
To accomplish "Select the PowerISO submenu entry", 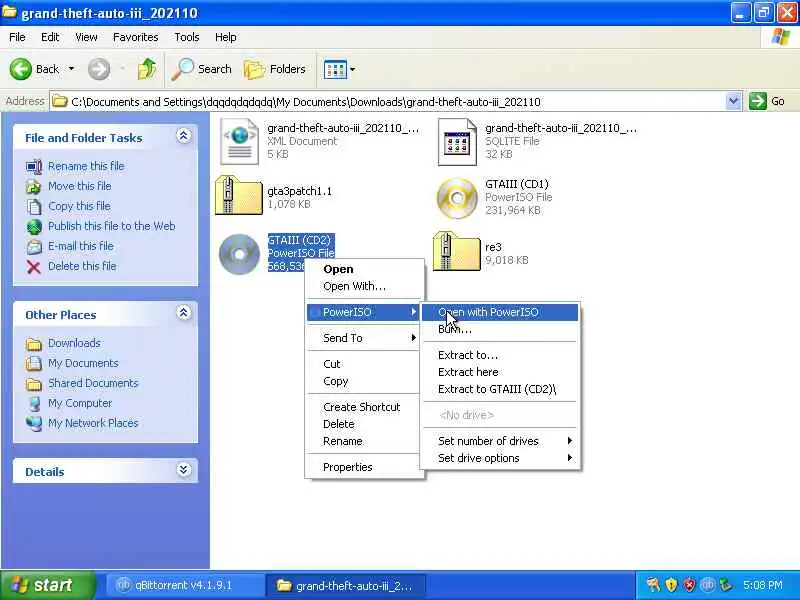I will (x=365, y=312).
